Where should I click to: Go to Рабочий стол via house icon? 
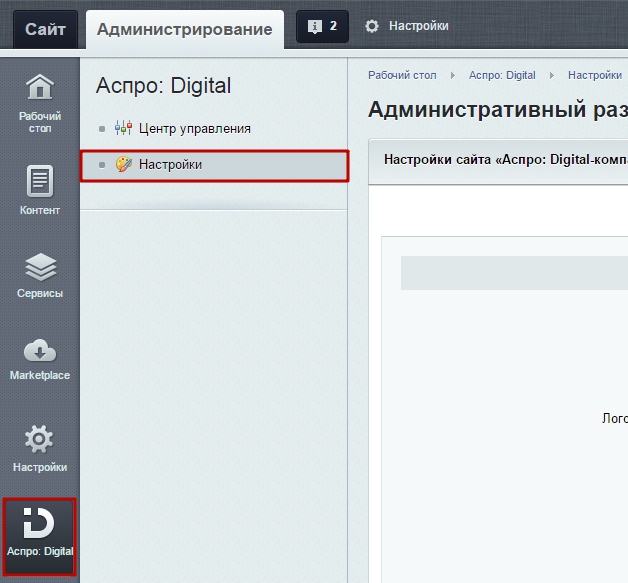pos(40,86)
